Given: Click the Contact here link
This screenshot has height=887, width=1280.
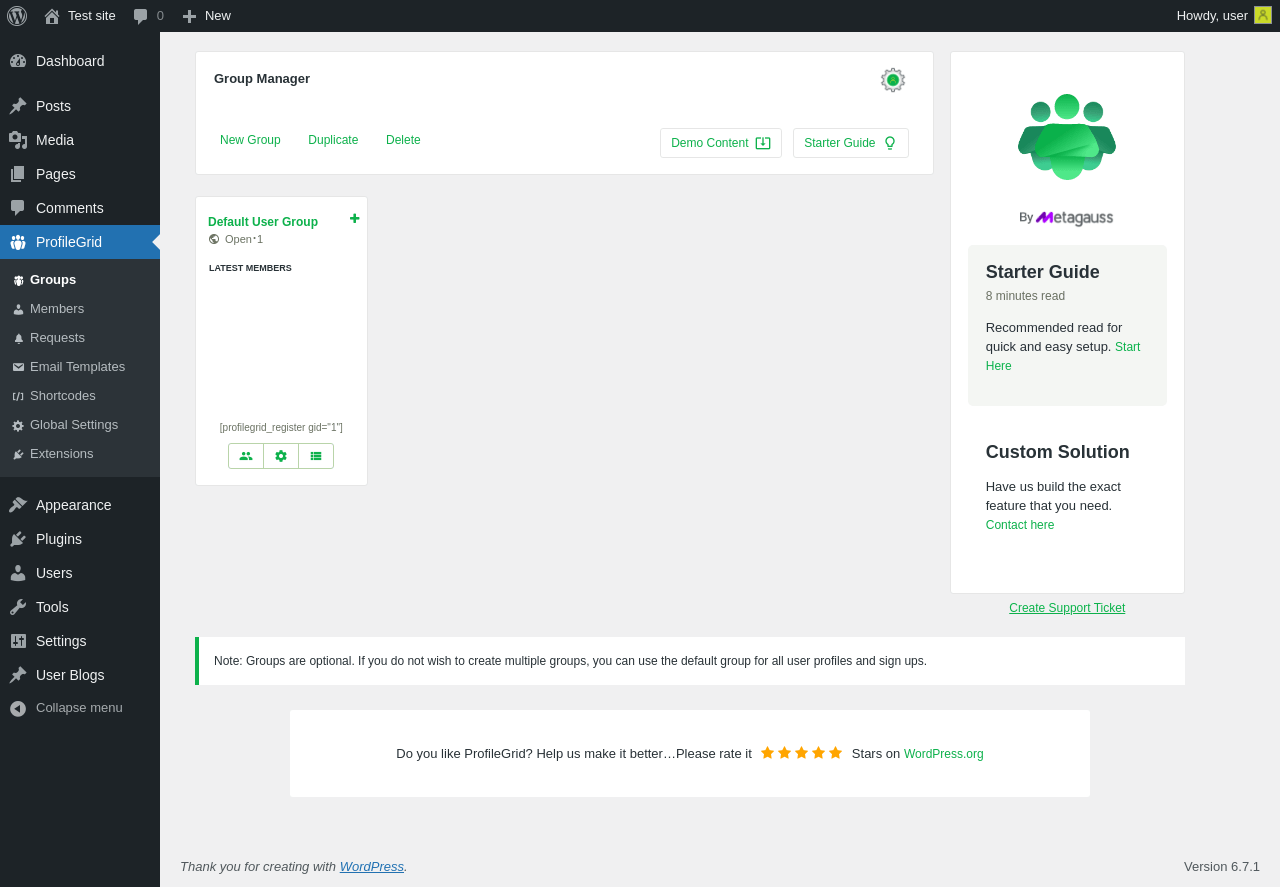Looking at the screenshot, I should (x=1020, y=525).
